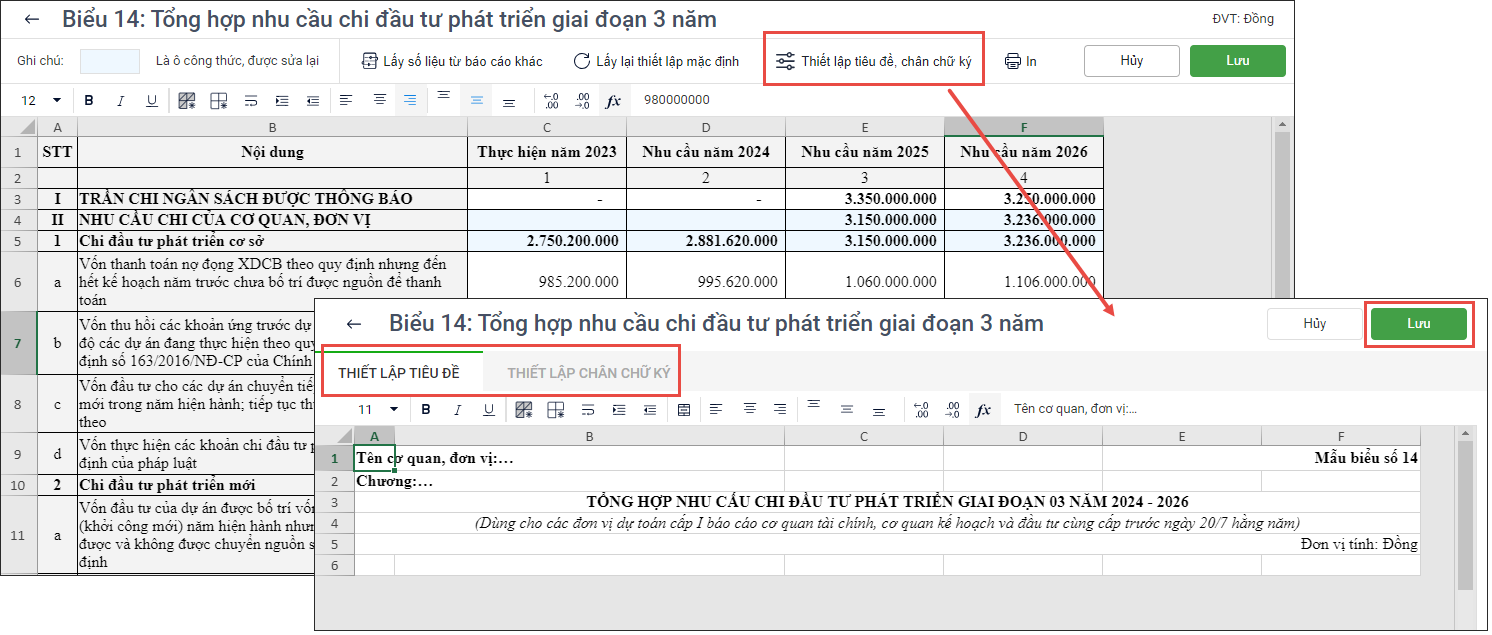Click formula bar showing Tên cơ quan, đơn vị
The image size is (1492, 635).
1200,409
